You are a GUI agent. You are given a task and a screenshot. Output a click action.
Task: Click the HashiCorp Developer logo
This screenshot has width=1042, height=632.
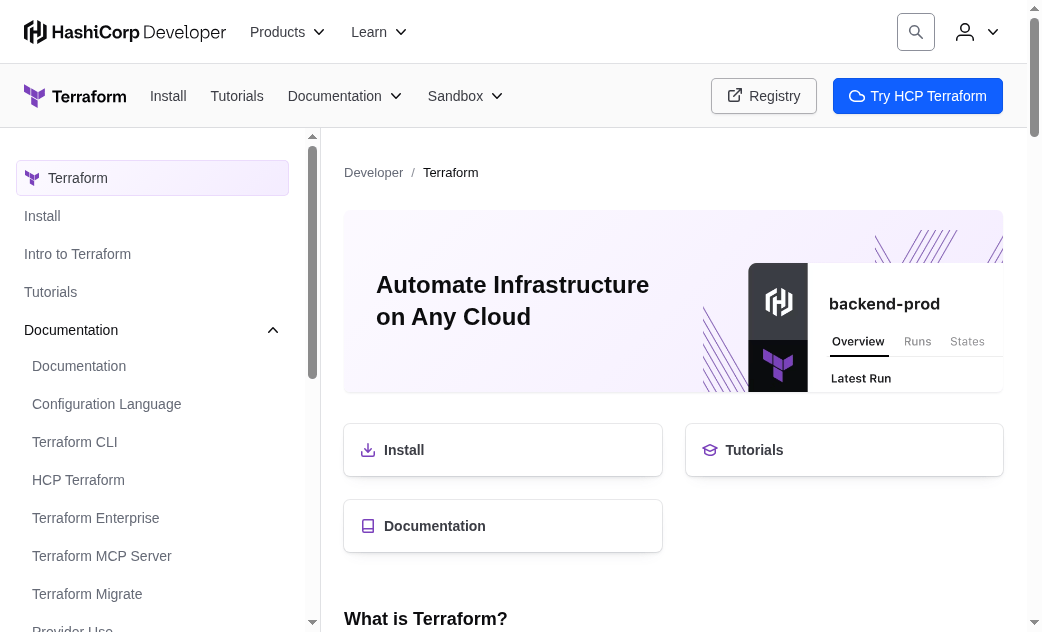pos(124,32)
